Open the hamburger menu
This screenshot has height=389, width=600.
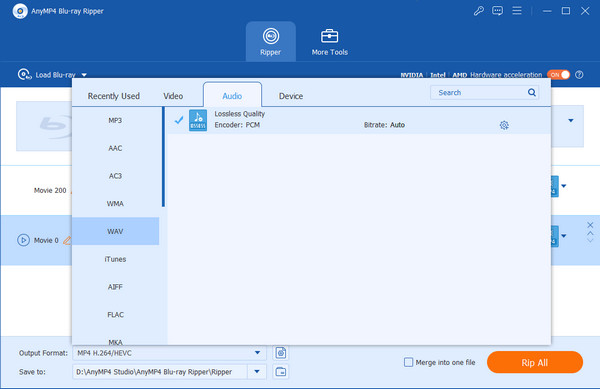click(517, 11)
